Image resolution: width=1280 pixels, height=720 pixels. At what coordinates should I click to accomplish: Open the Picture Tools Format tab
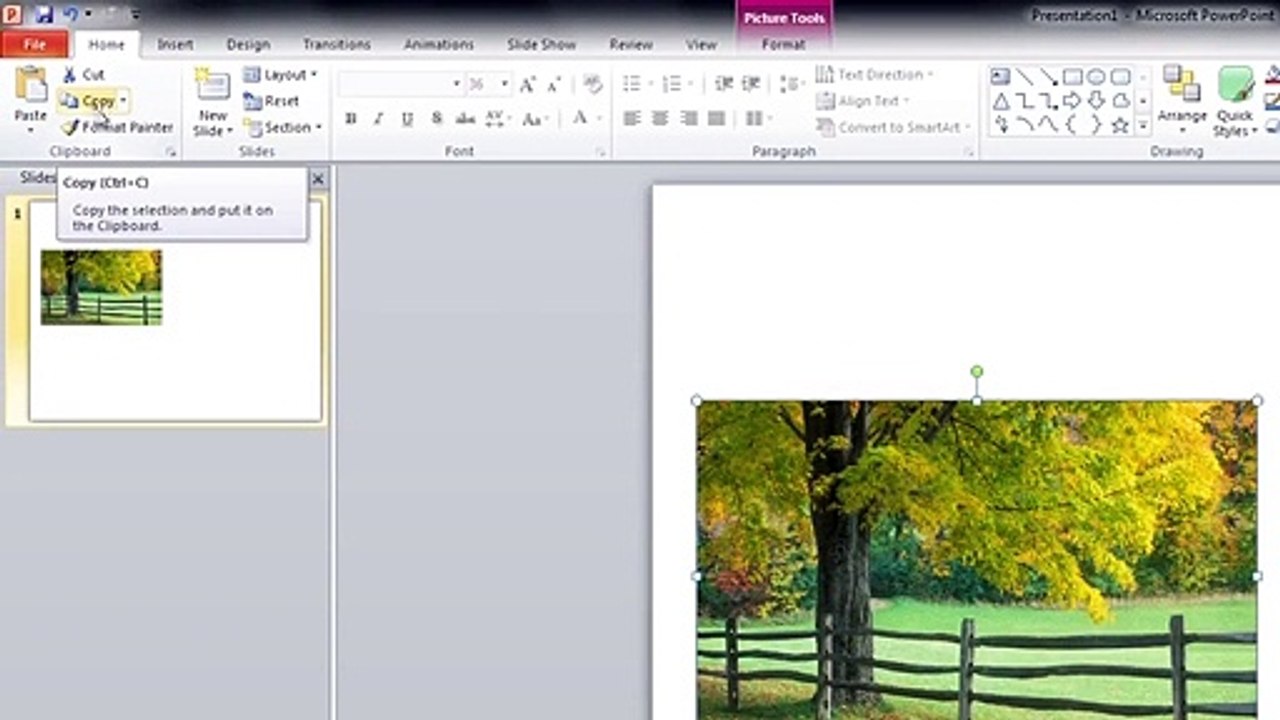click(784, 45)
